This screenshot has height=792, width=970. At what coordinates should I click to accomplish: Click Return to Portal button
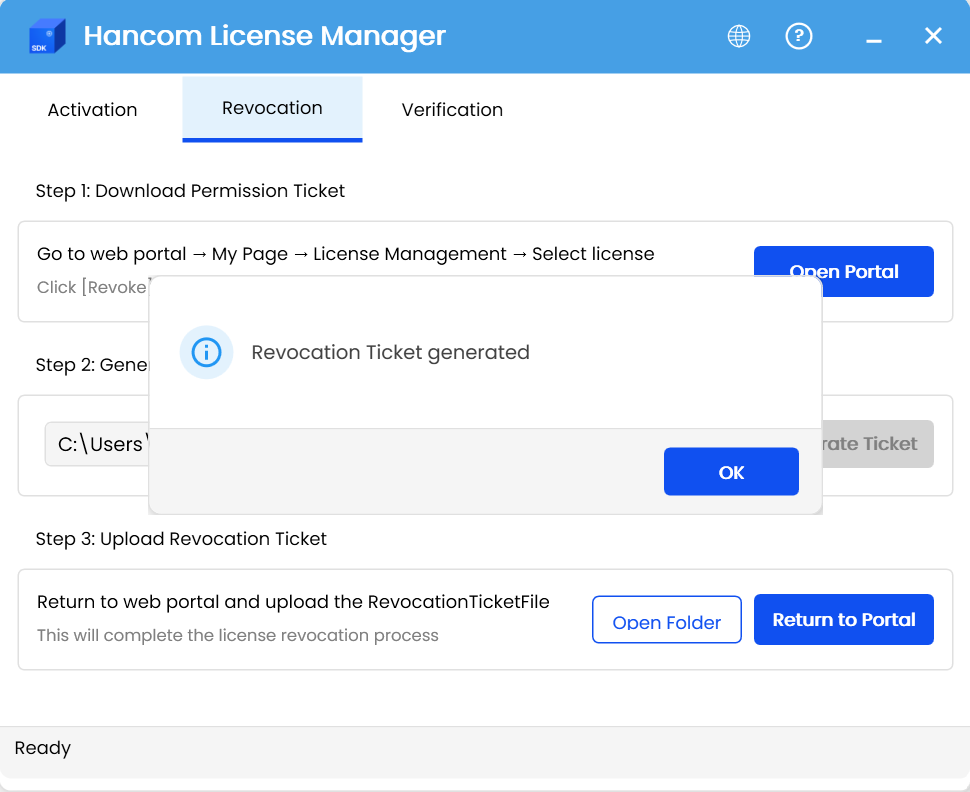click(x=843, y=619)
